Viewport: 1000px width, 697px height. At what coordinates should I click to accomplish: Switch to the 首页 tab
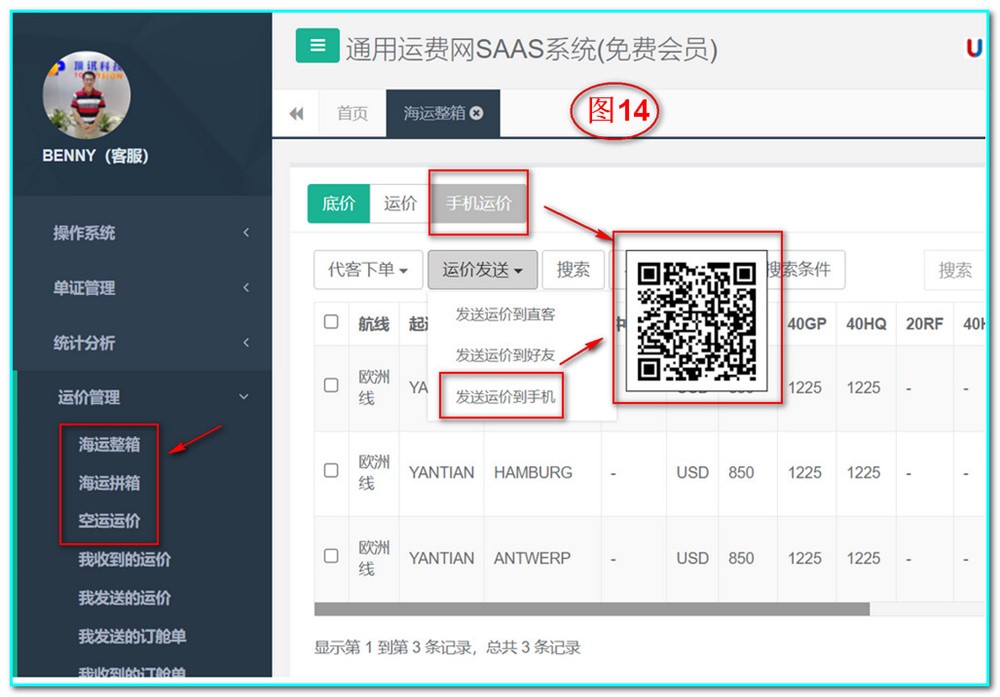click(x=352, y=114)
